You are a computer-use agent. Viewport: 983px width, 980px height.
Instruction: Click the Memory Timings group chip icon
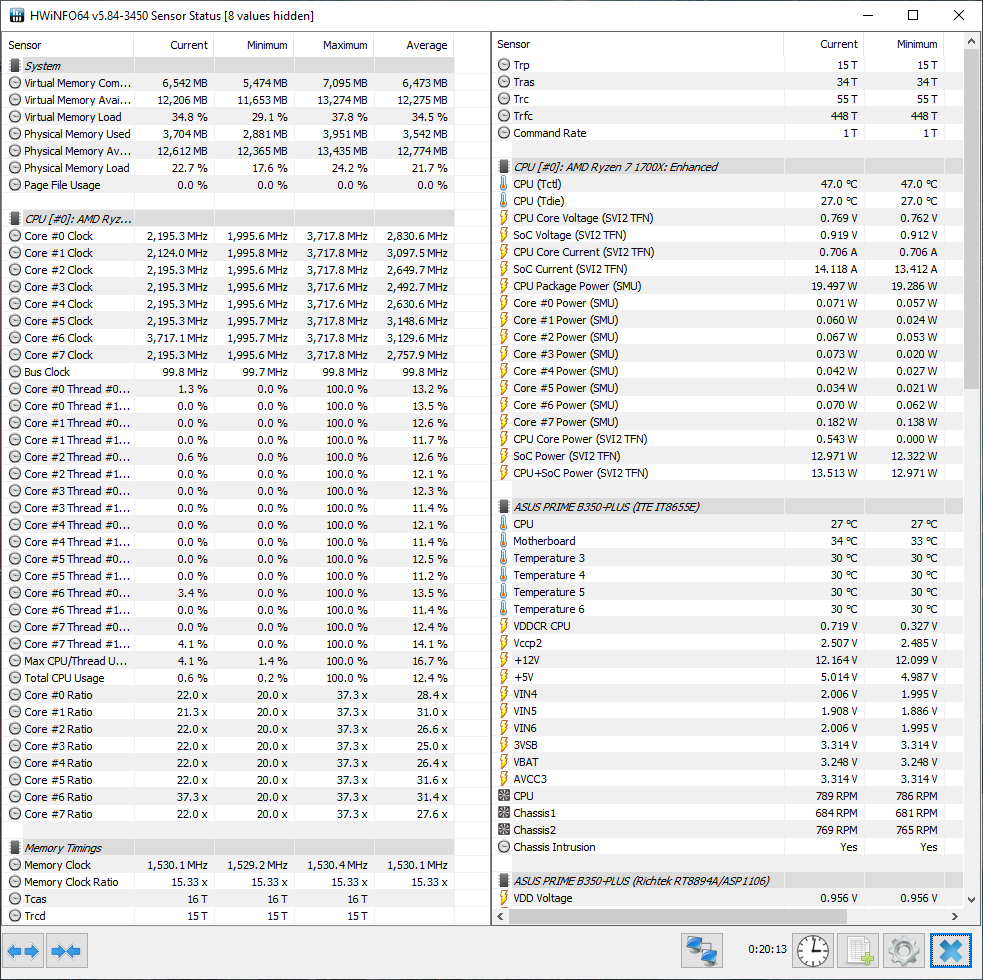(x=15, y=848)
